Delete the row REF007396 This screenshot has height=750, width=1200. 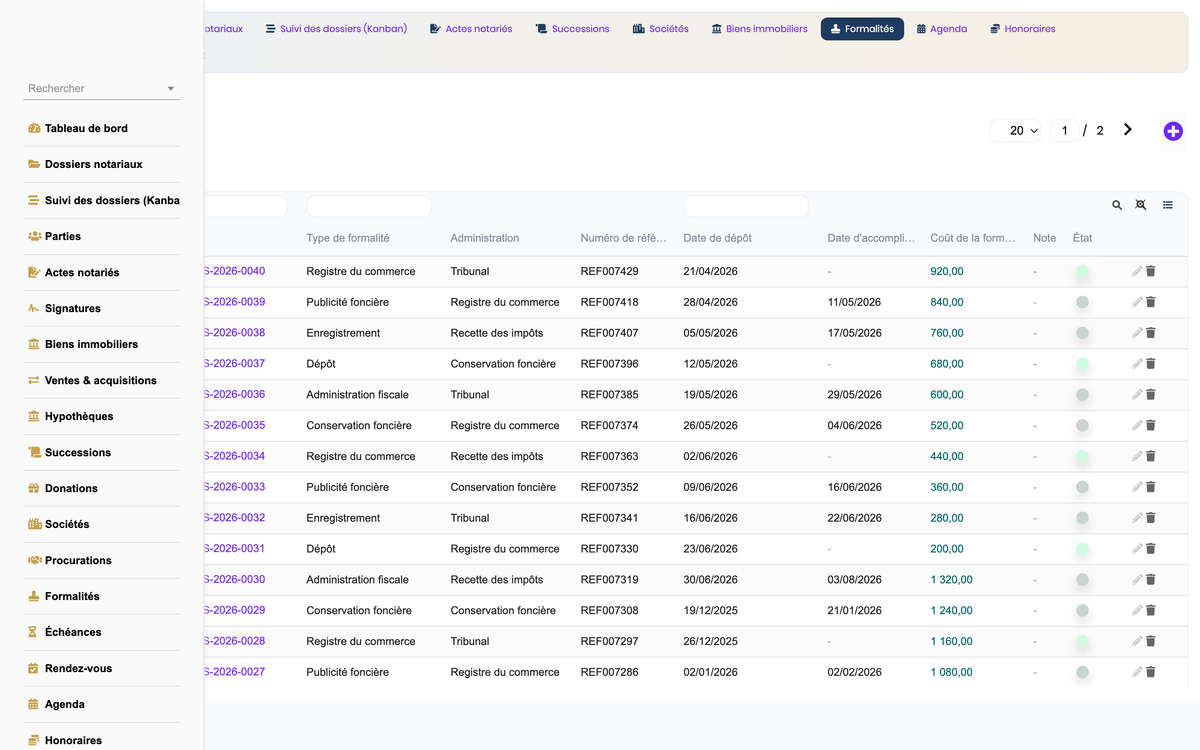1151,364
